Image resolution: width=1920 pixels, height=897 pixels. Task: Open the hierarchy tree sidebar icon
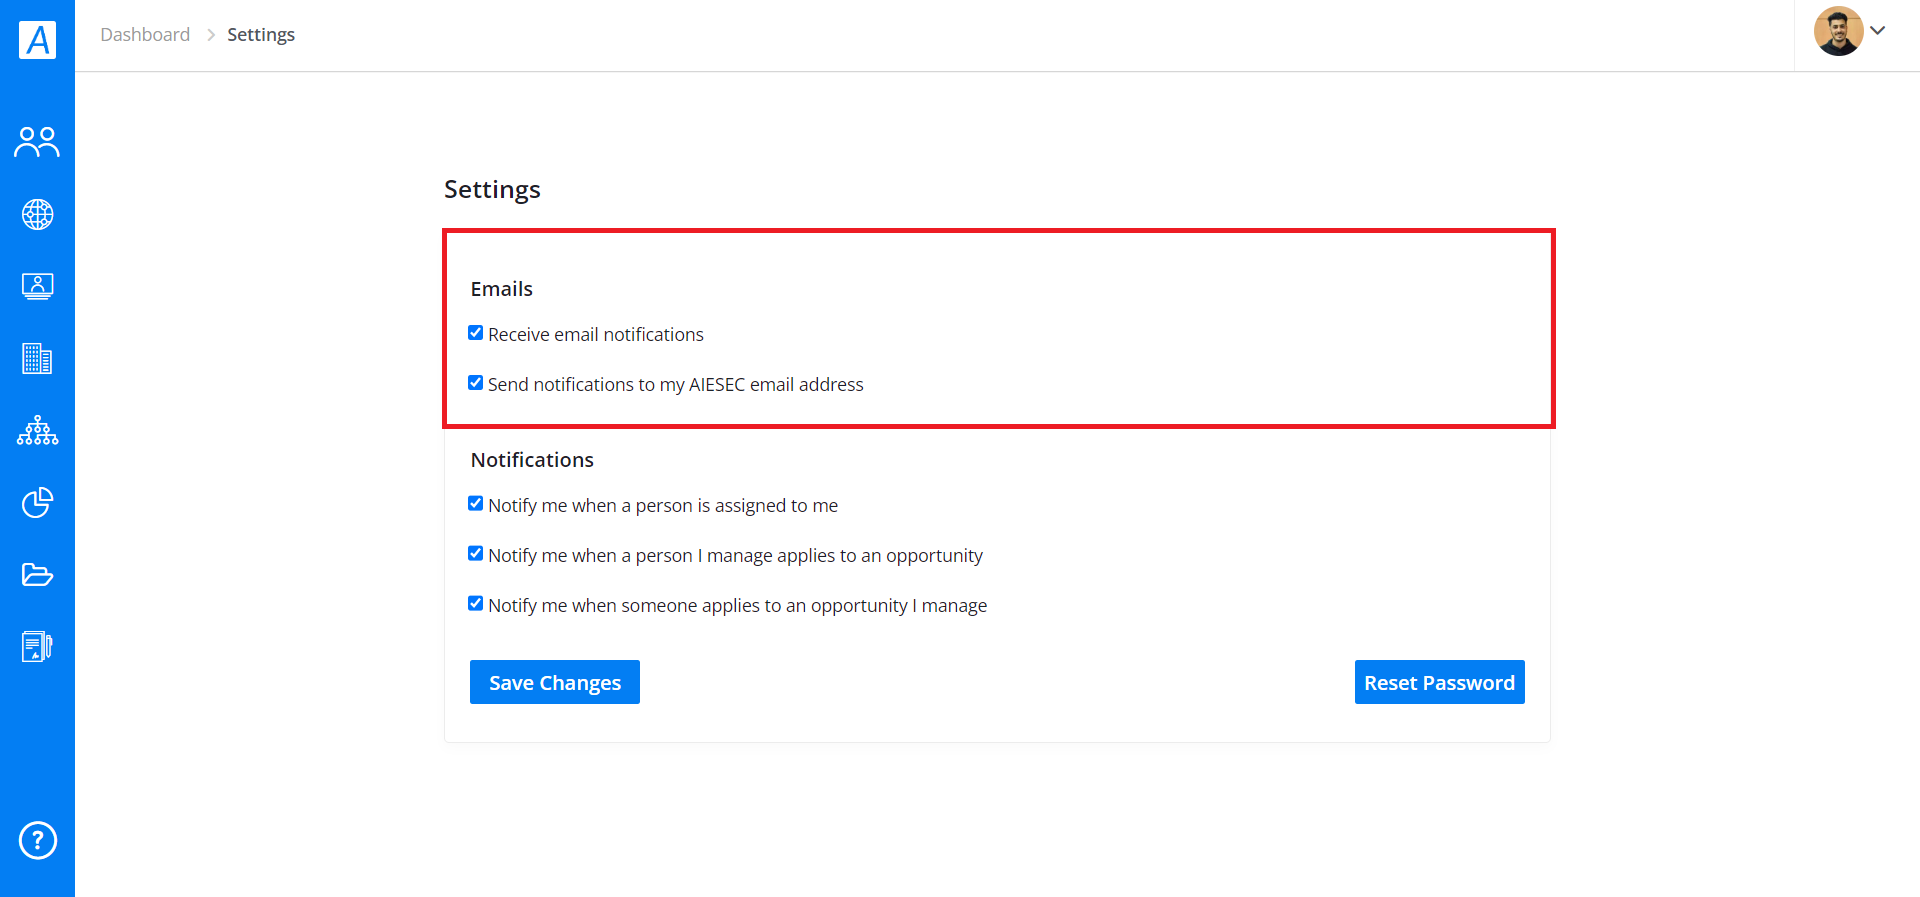click(37, 430)
